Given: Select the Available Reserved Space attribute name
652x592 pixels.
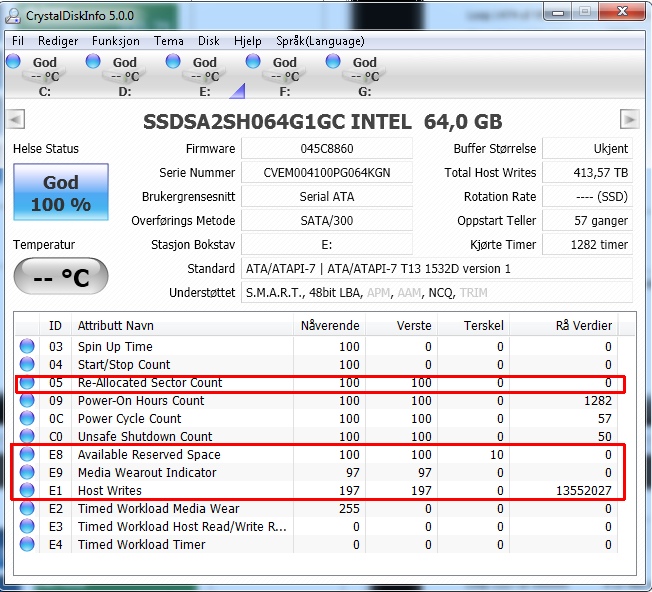Looking at the screenshot, I should point(149,454).
